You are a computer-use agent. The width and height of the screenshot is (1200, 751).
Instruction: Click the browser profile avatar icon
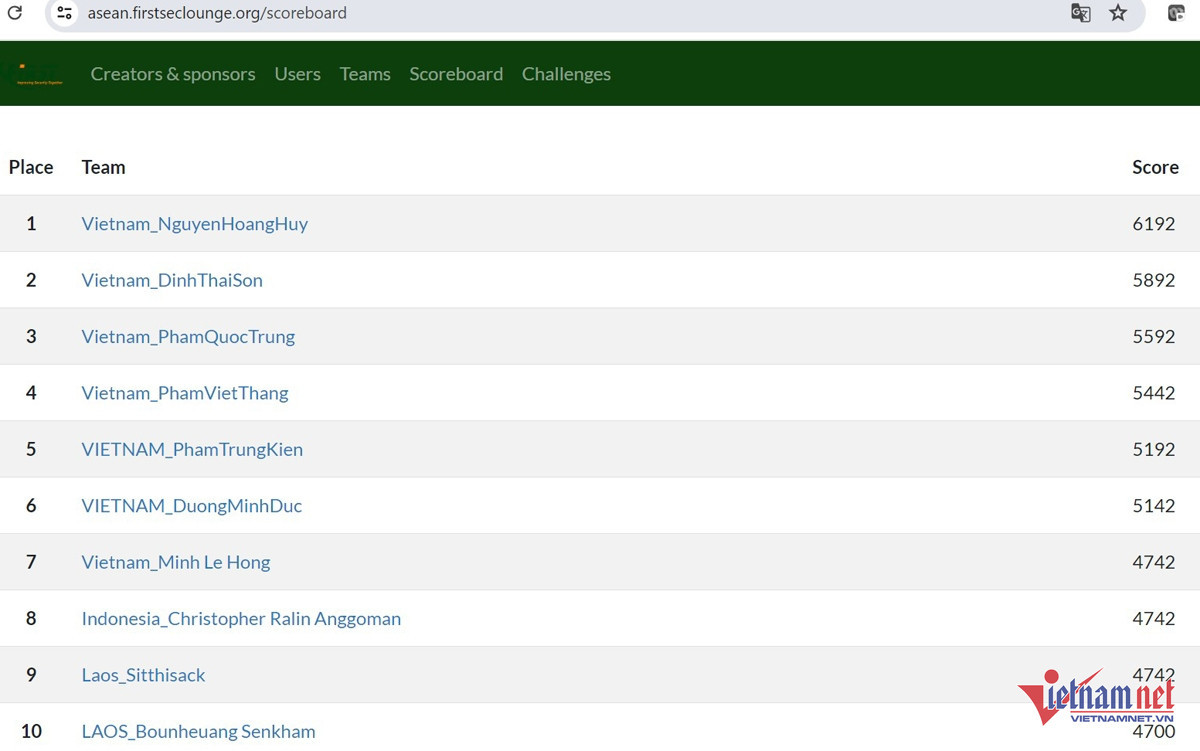[1177, 13]
